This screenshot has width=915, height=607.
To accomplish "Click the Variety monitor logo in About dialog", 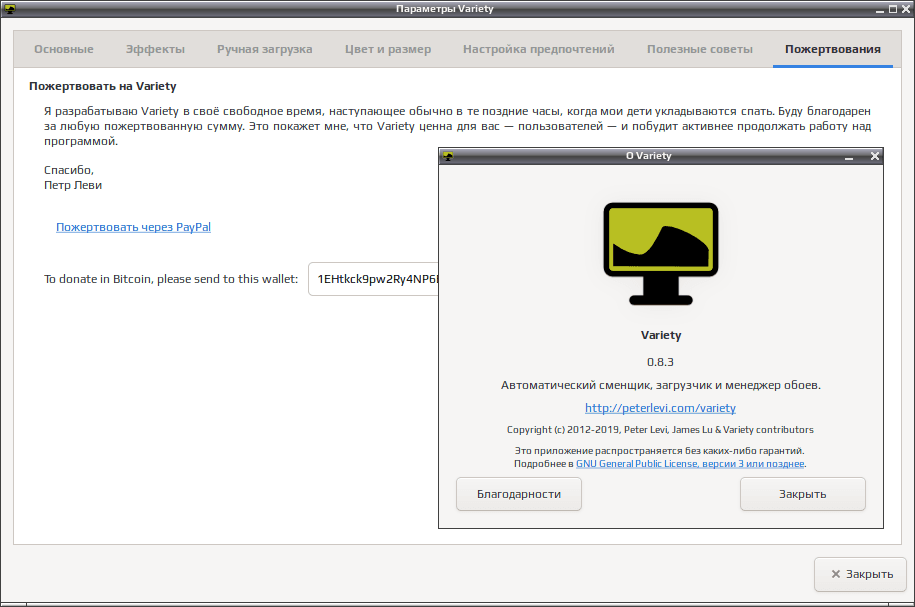I will tap(661, 254).
